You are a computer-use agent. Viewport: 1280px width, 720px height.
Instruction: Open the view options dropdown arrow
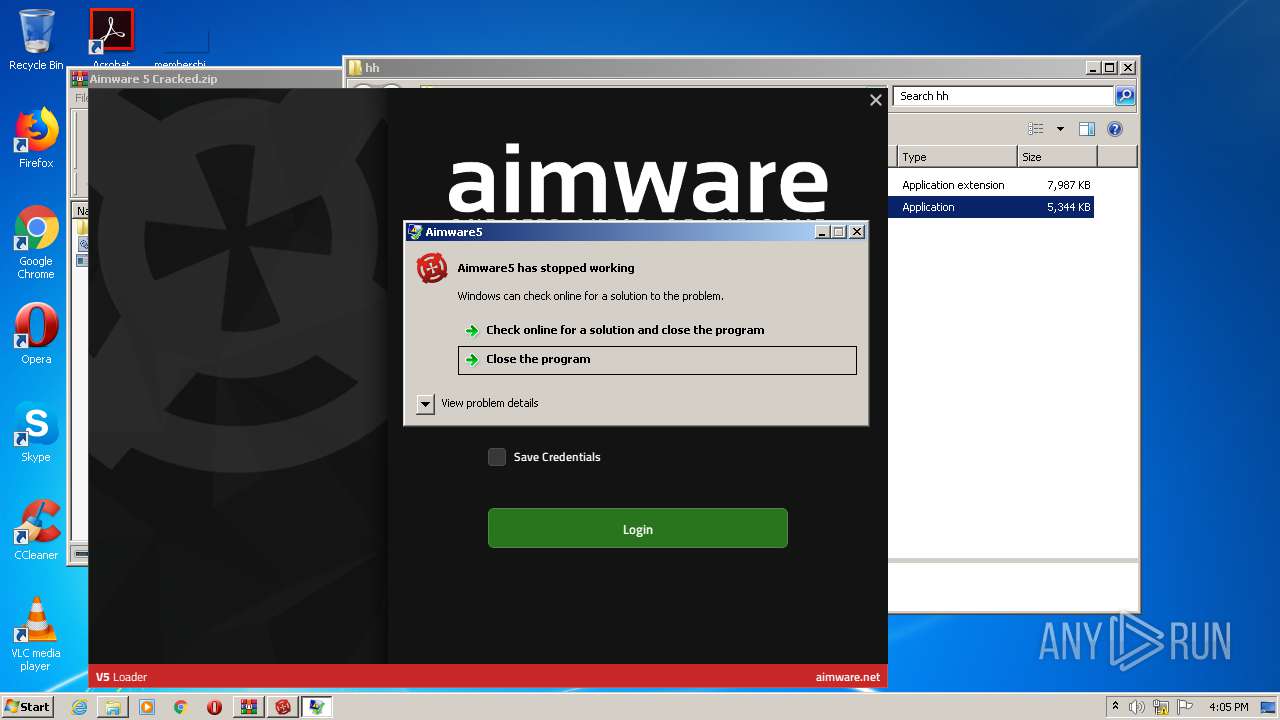coord(1060,129)
